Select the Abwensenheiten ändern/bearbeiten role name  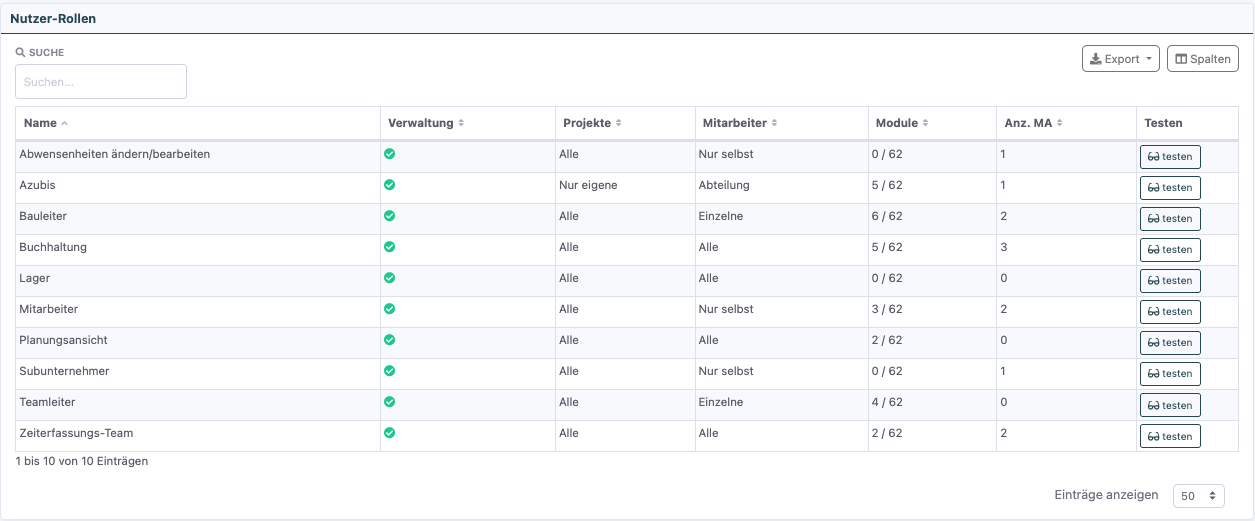point(115,154)
